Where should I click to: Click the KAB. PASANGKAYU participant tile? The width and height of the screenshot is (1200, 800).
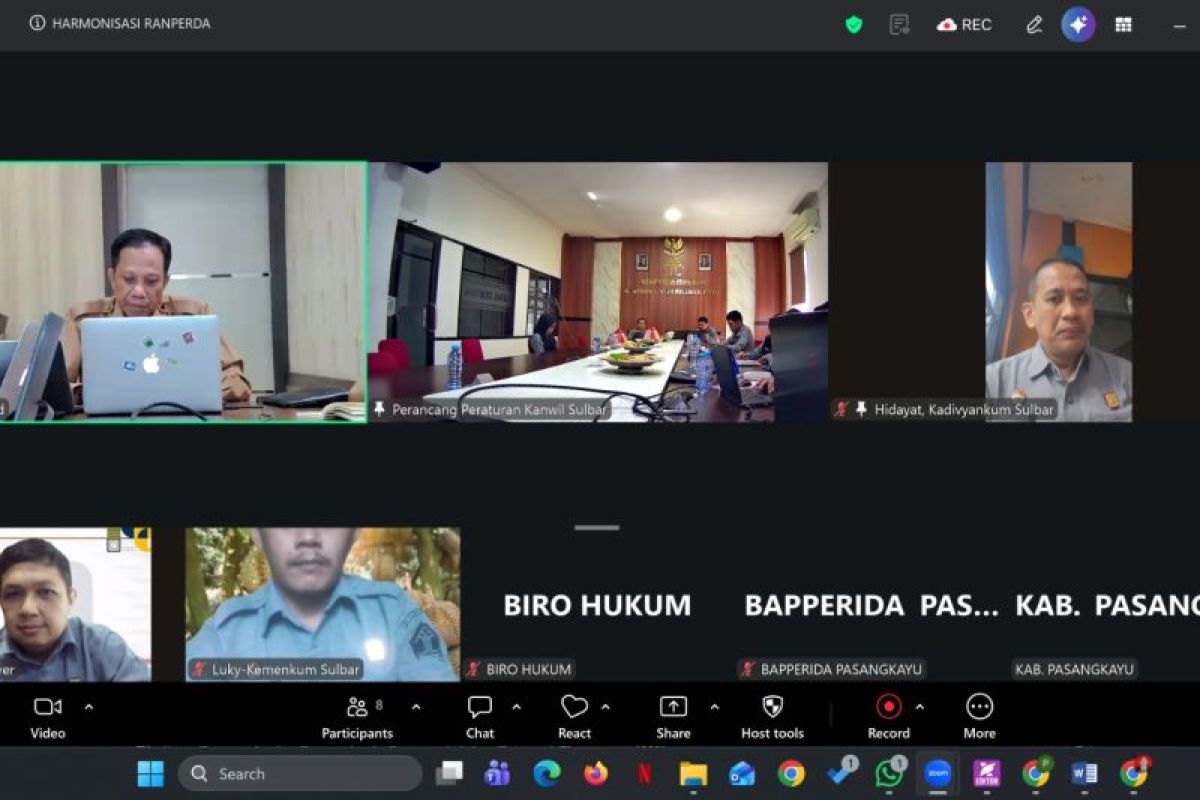click(1104, 604)
